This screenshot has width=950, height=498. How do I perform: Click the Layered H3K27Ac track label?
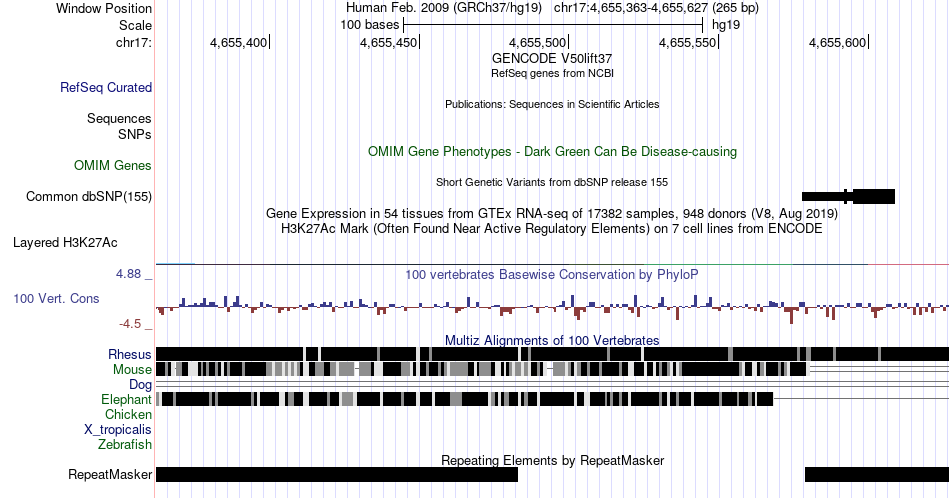pos(65,242)
